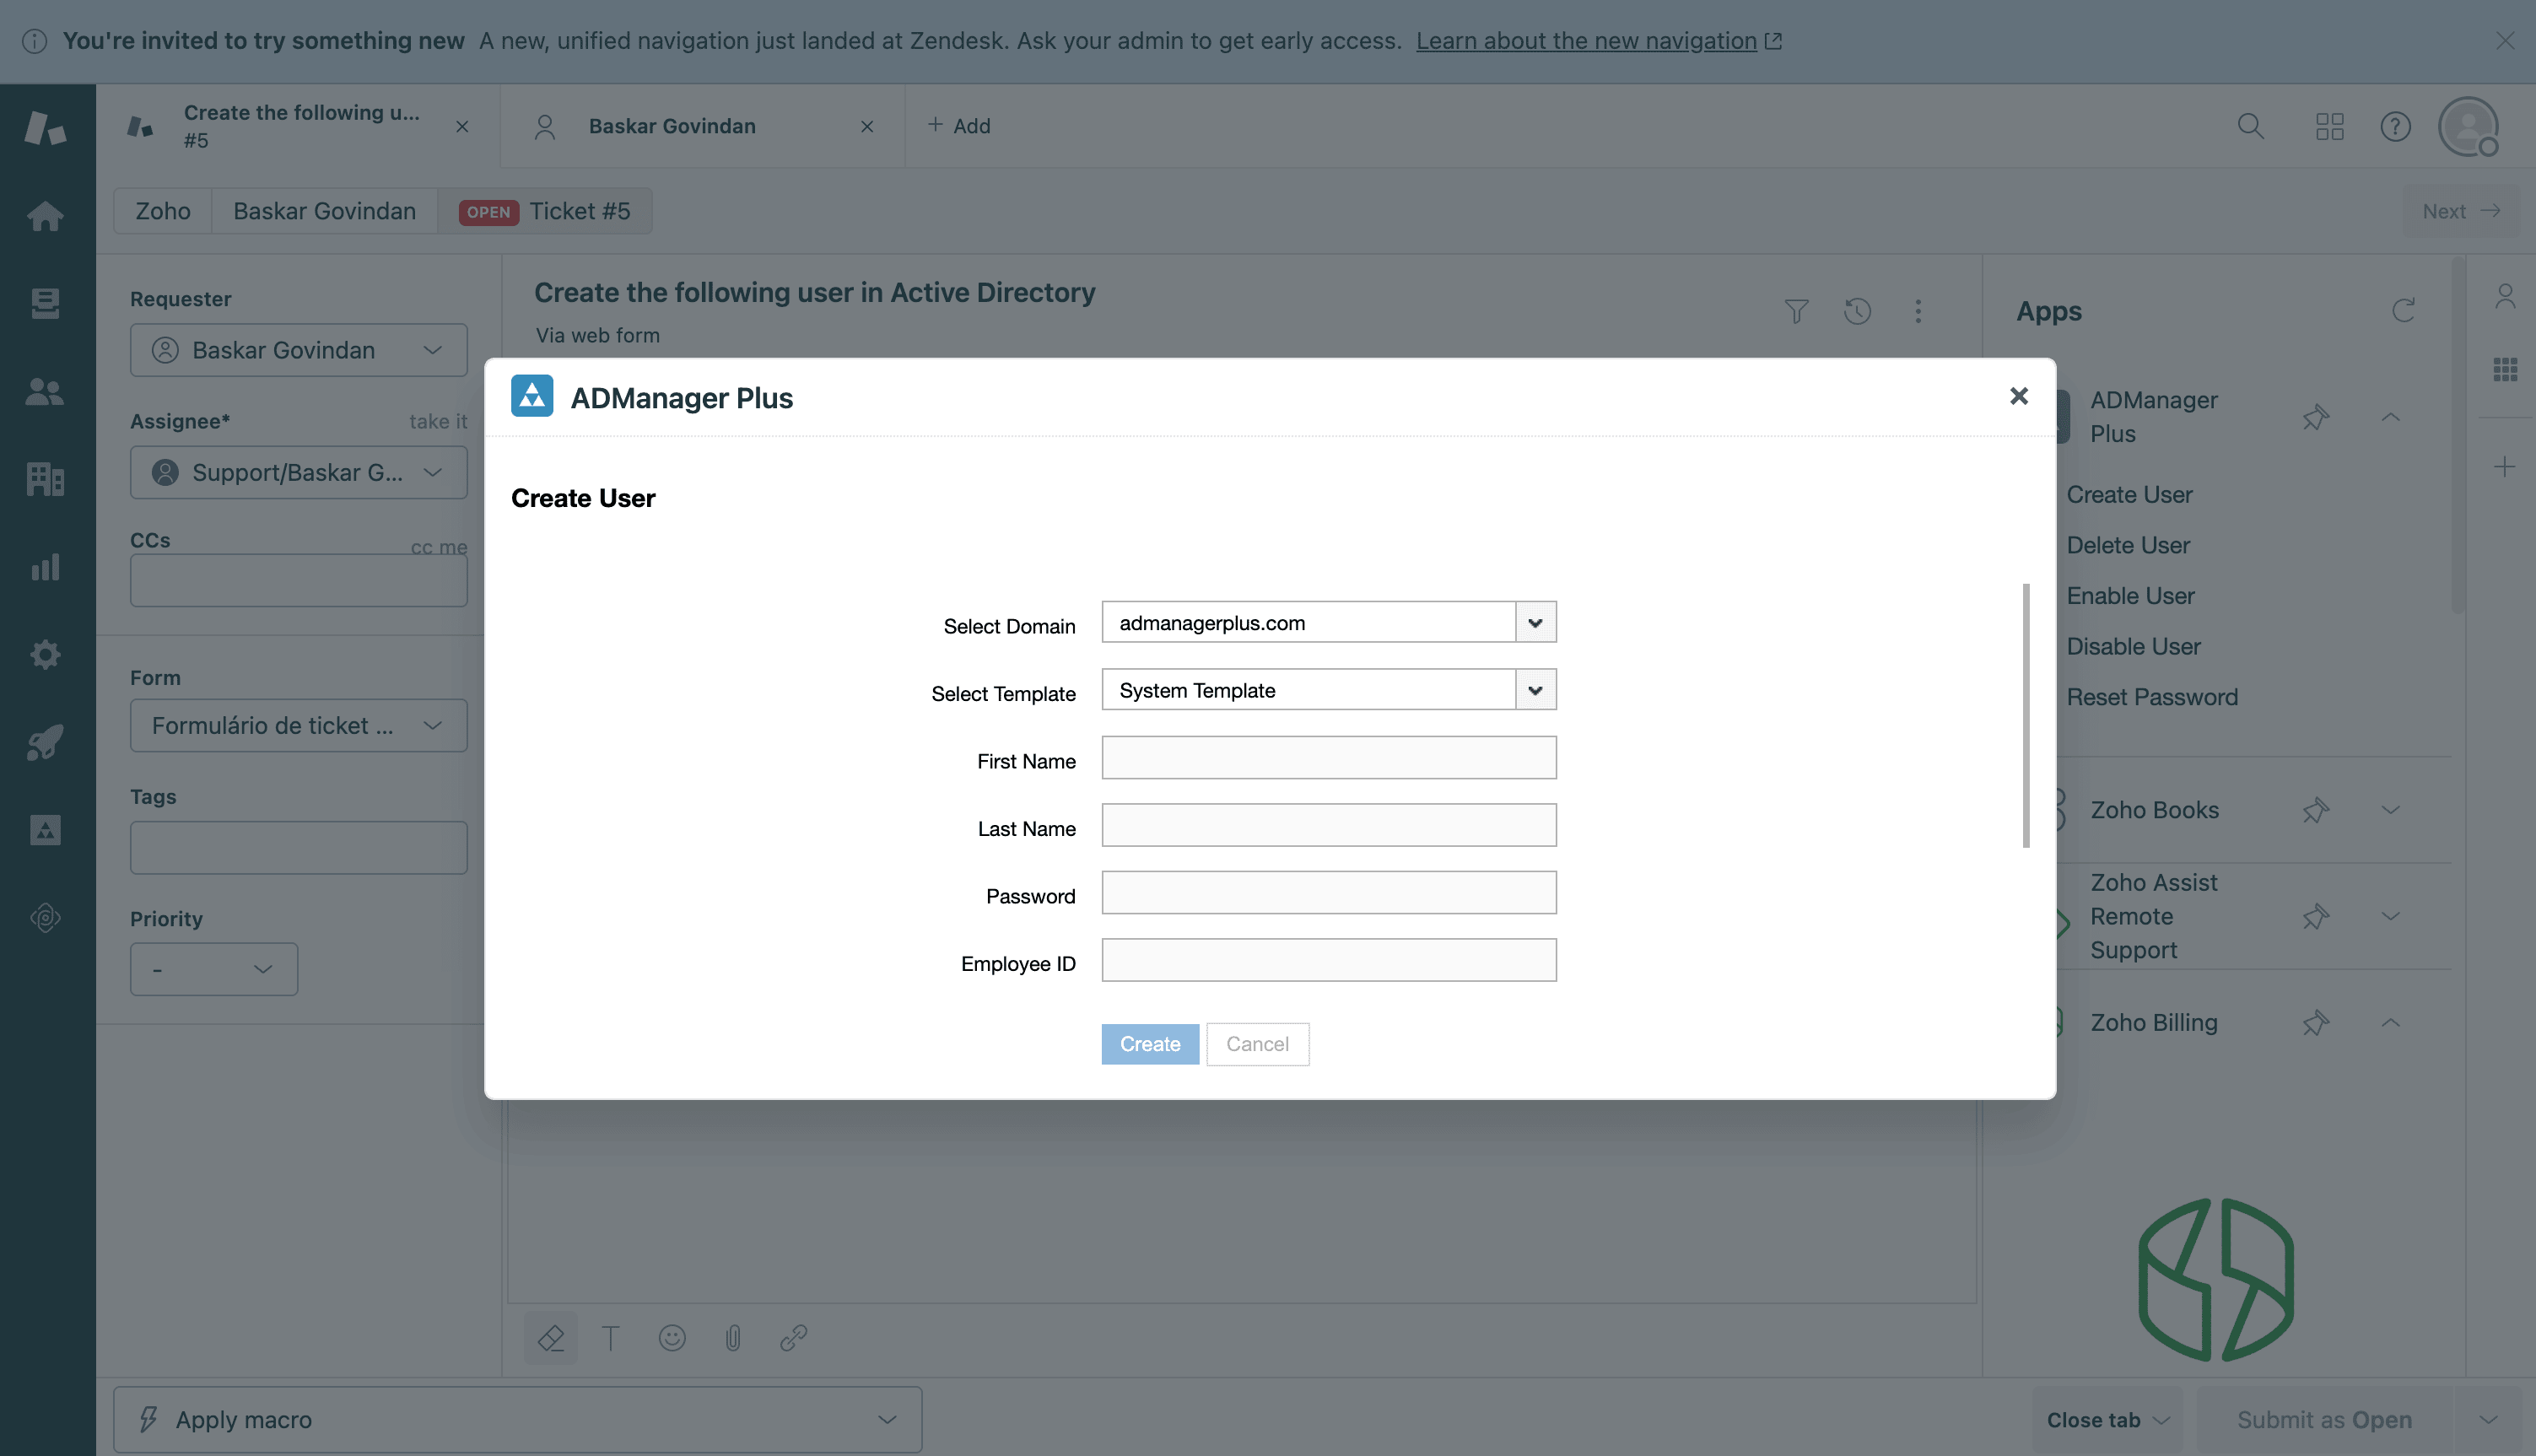Open the Admin settings gear icon
This screenshot has height=1456, width=2536.
coord(45,654)
